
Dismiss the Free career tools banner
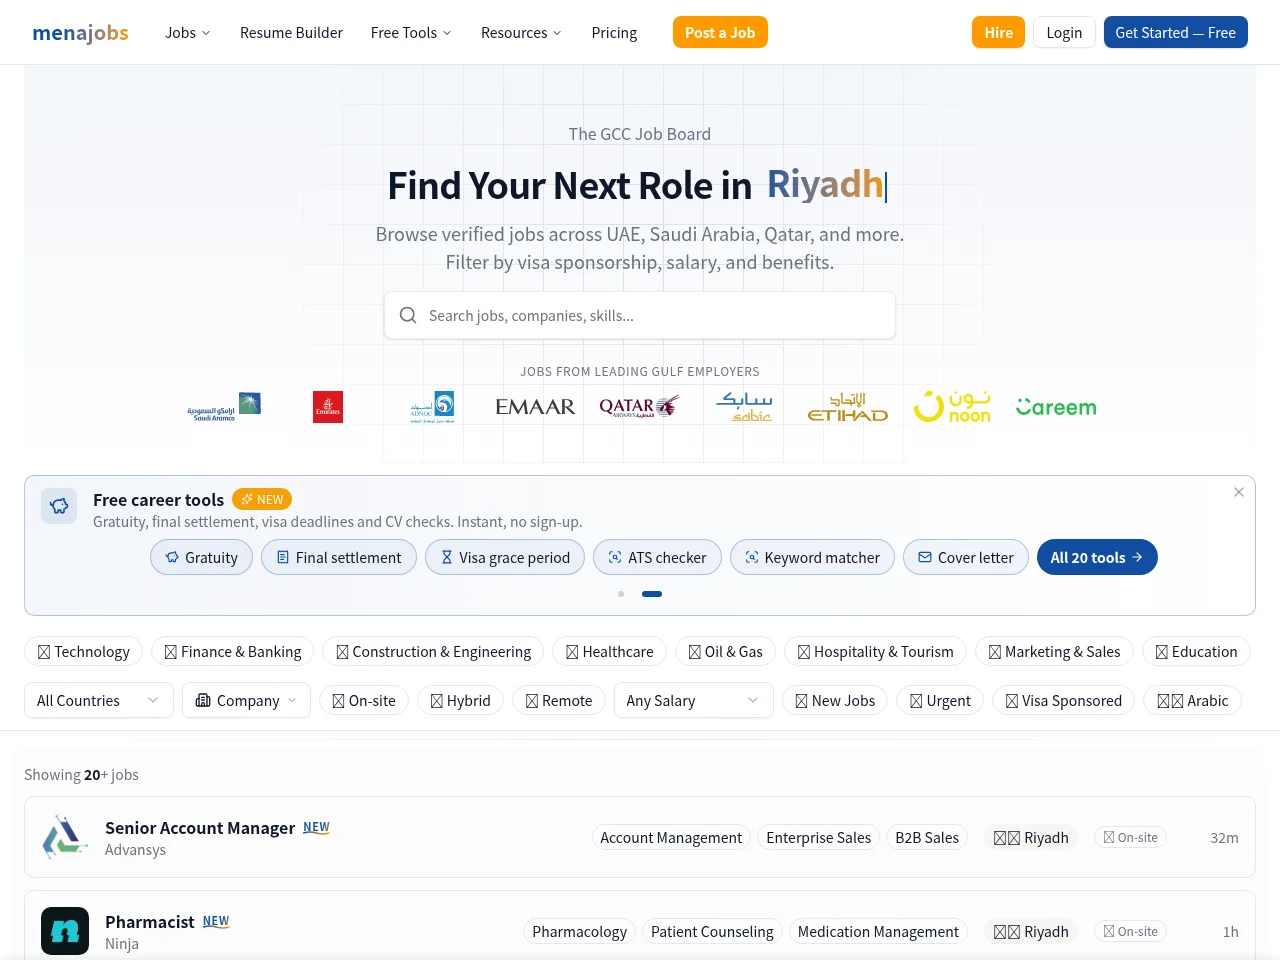click(x=1239, y=492)
